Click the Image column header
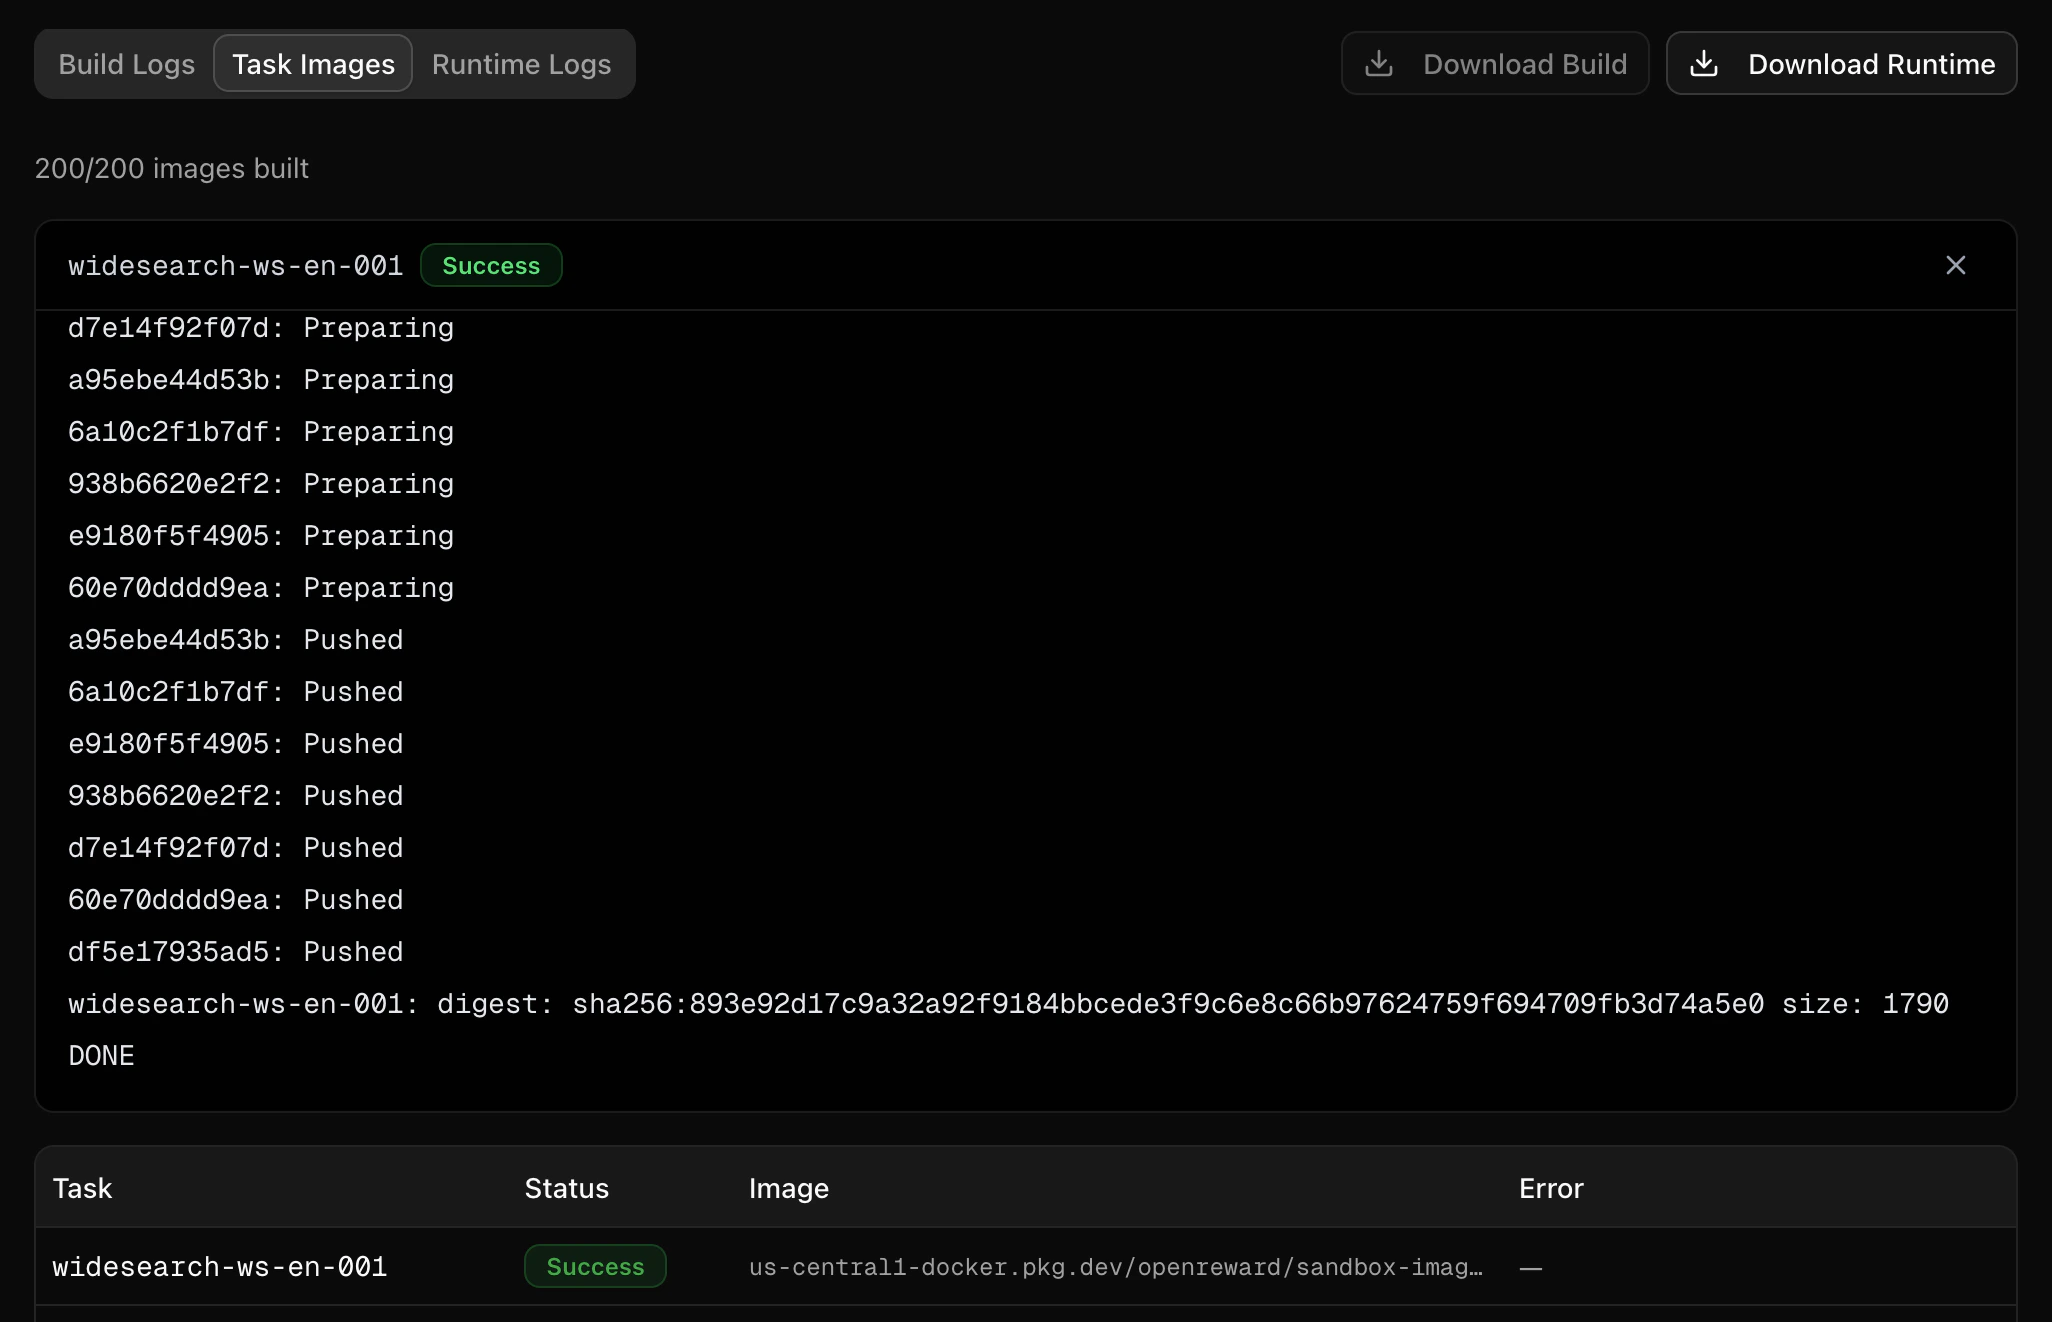The width and height of the screenshot is (2052, 1322). (x=788, y=1188)
